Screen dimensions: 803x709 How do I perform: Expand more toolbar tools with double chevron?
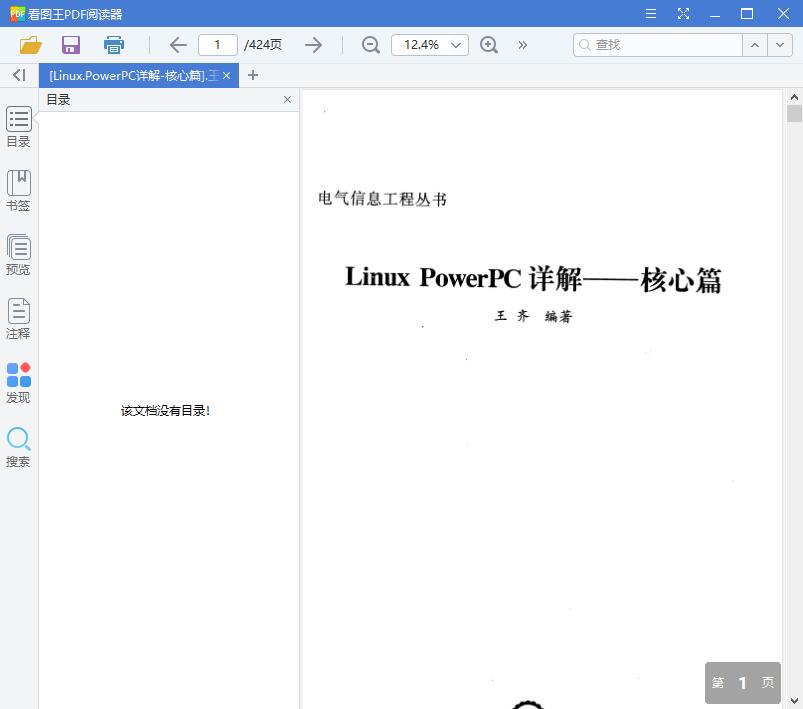pyautogui.click(x=522, y=45)
